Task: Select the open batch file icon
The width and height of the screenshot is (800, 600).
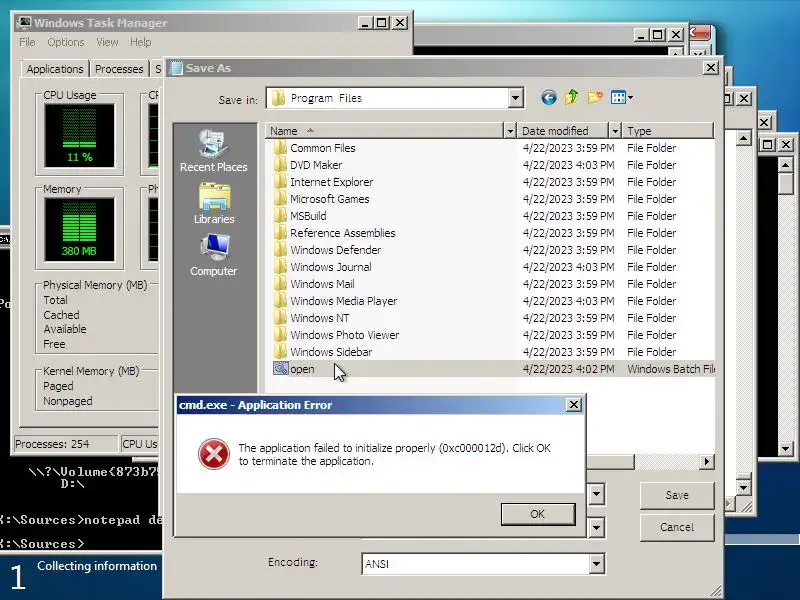Action: pos(281,368)
